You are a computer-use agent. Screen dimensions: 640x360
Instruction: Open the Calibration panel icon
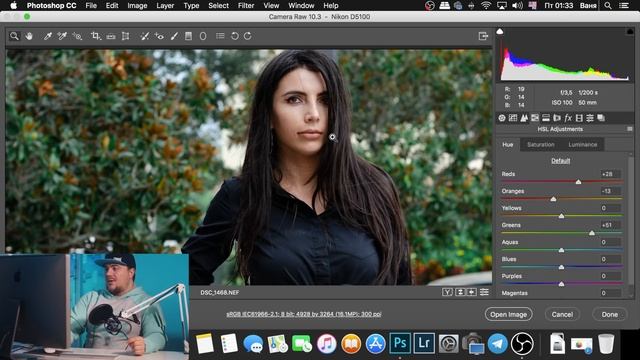(579, 118)
